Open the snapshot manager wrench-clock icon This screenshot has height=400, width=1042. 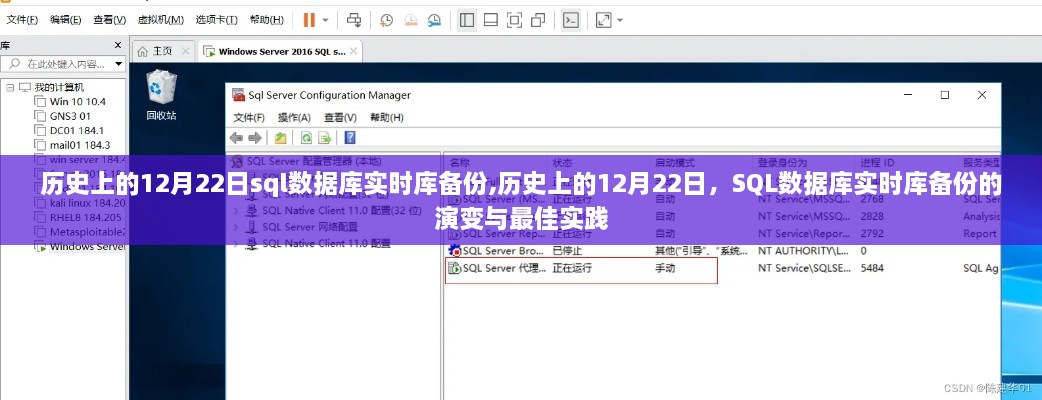click(434, 20)
